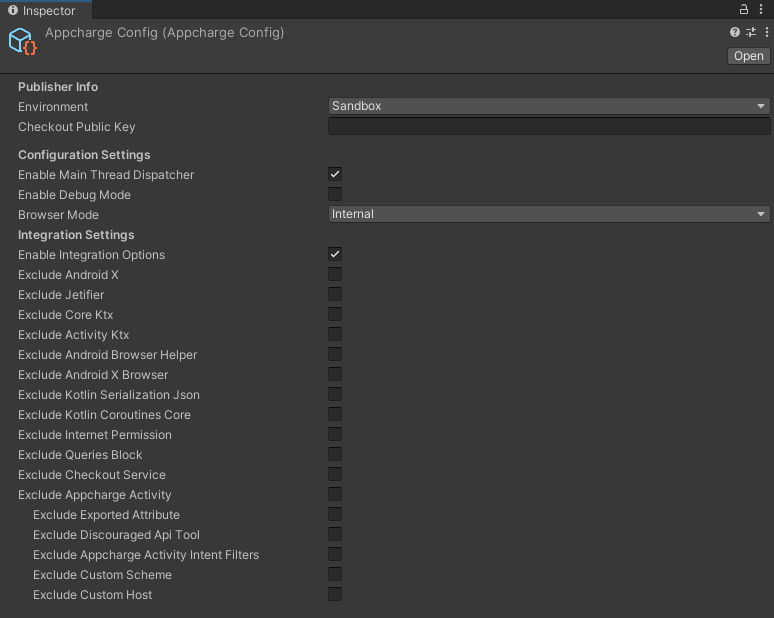This screenshot has width=774, height=618.
Task: Check Exclude Queries Block
Action: pos(335,454)
